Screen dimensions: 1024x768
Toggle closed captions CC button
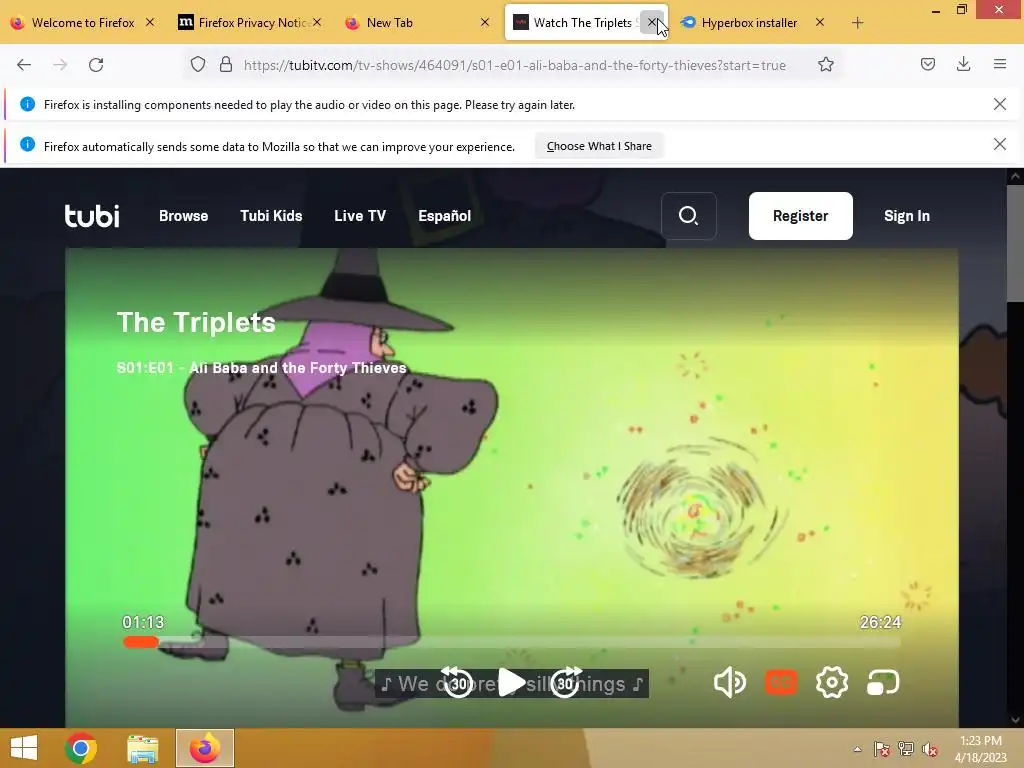tap(781, 682)
